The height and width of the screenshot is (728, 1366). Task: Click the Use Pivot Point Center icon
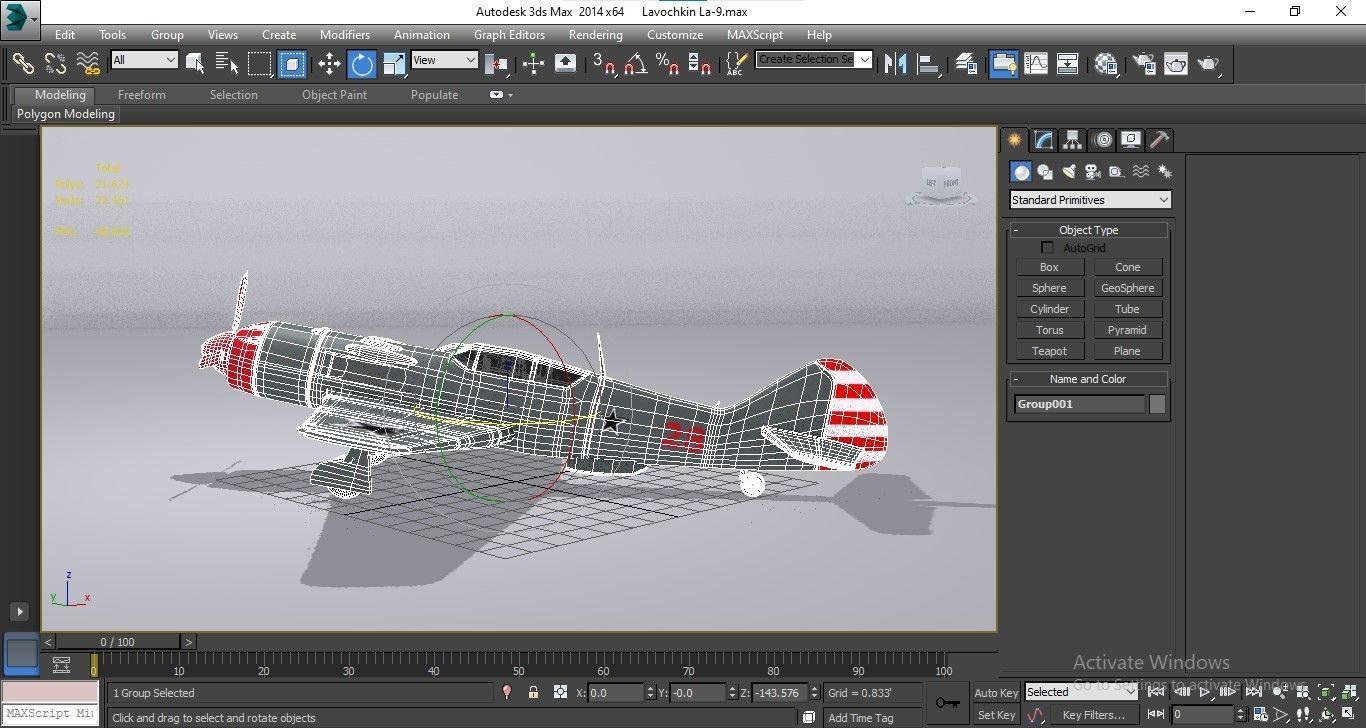(496, 64)
